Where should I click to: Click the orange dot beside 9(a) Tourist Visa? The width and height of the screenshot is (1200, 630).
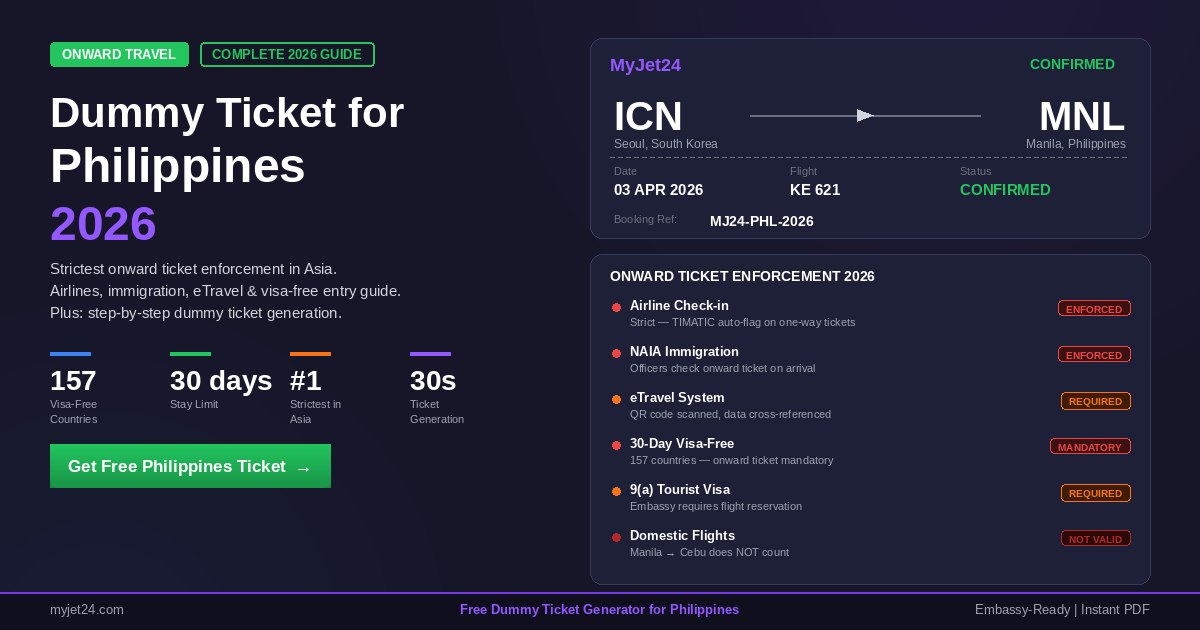pyautogui.click(x=617, y=491)
